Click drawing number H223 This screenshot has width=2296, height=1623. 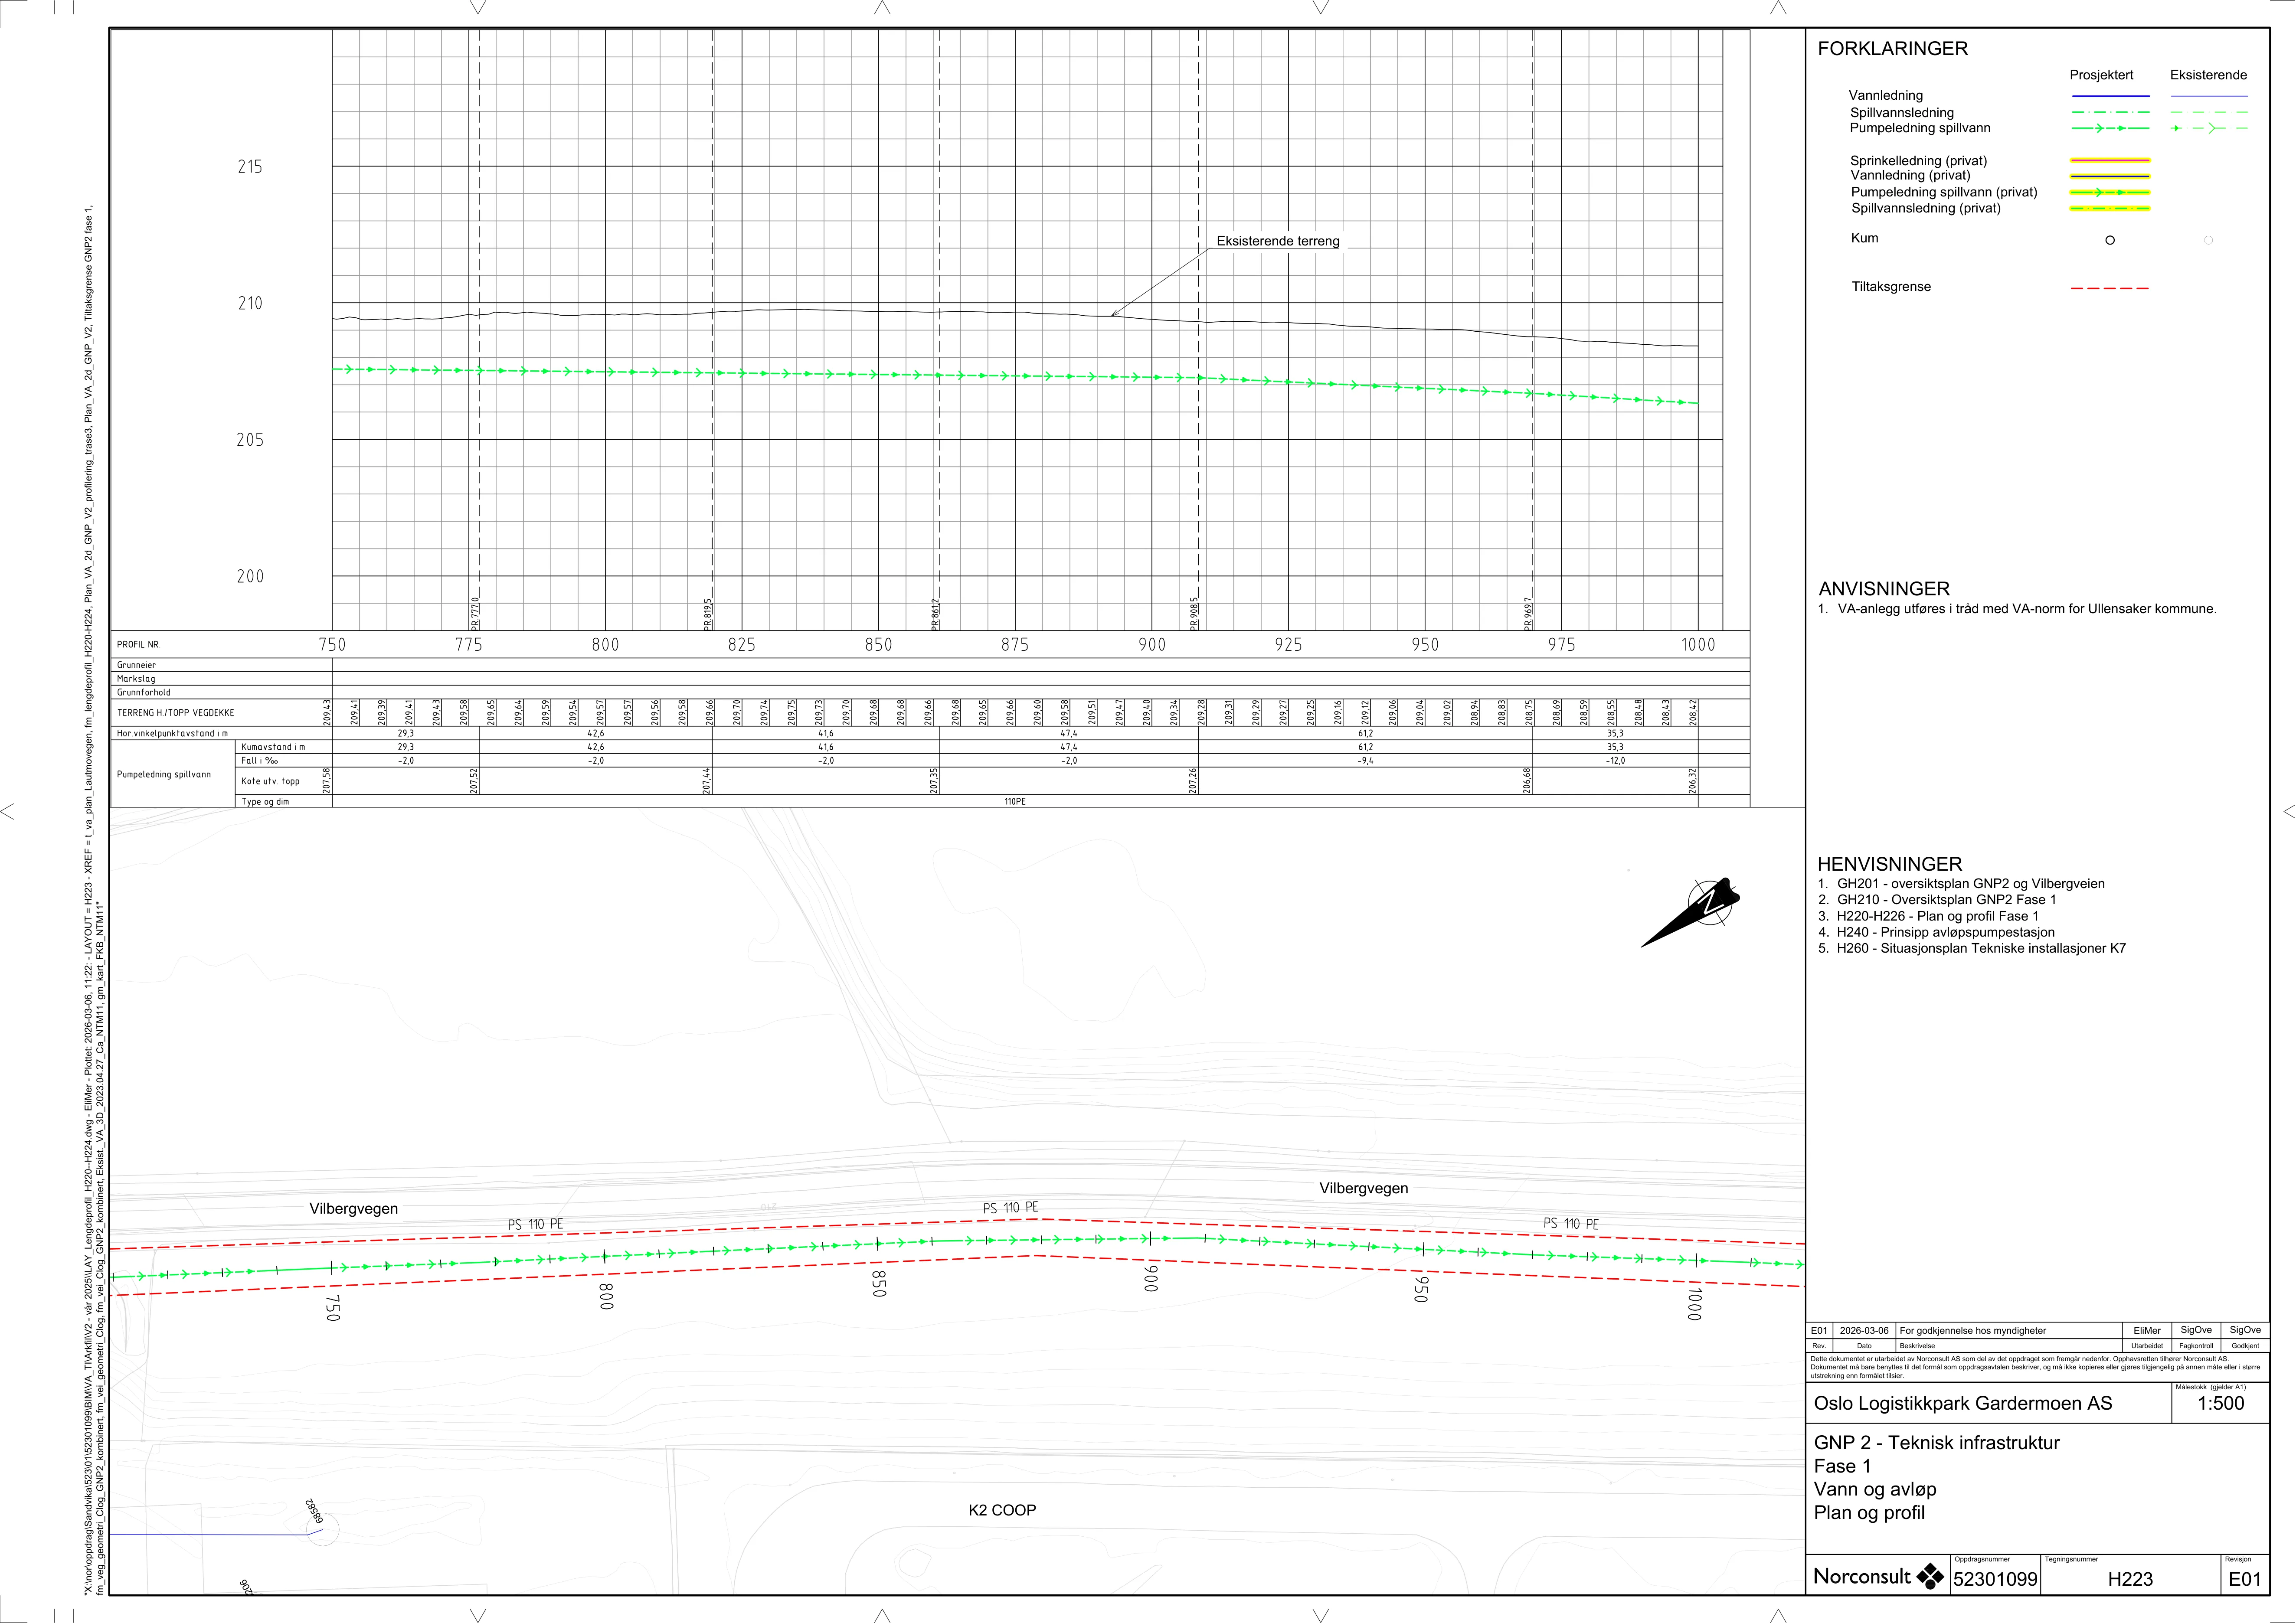[x=2130, y=1580]
